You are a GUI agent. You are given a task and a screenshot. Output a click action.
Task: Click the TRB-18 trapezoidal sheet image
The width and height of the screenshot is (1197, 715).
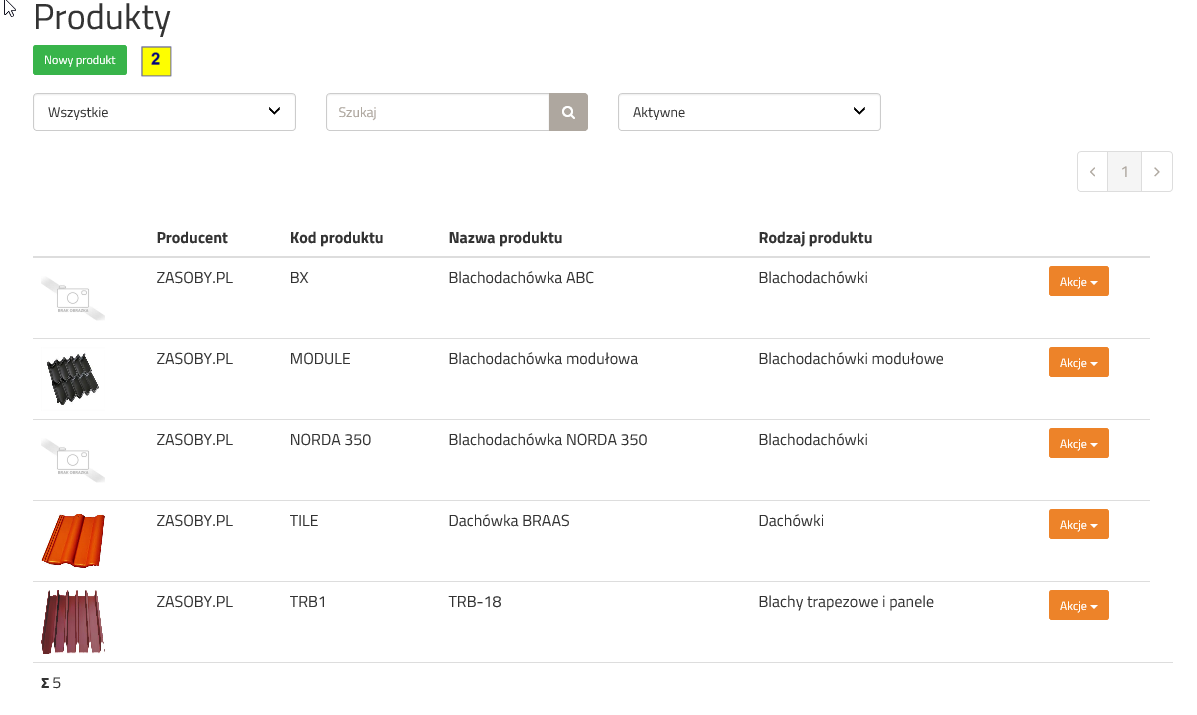[73, 621]
